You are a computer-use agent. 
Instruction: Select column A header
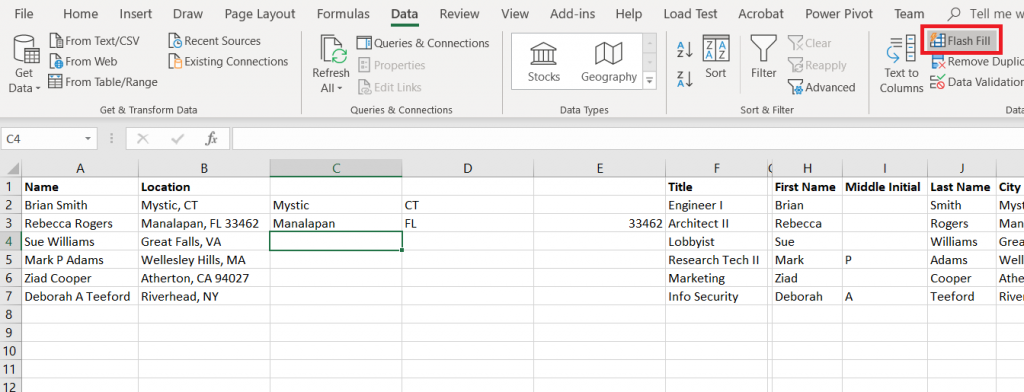pyautogui.click(x=80, y=169)
